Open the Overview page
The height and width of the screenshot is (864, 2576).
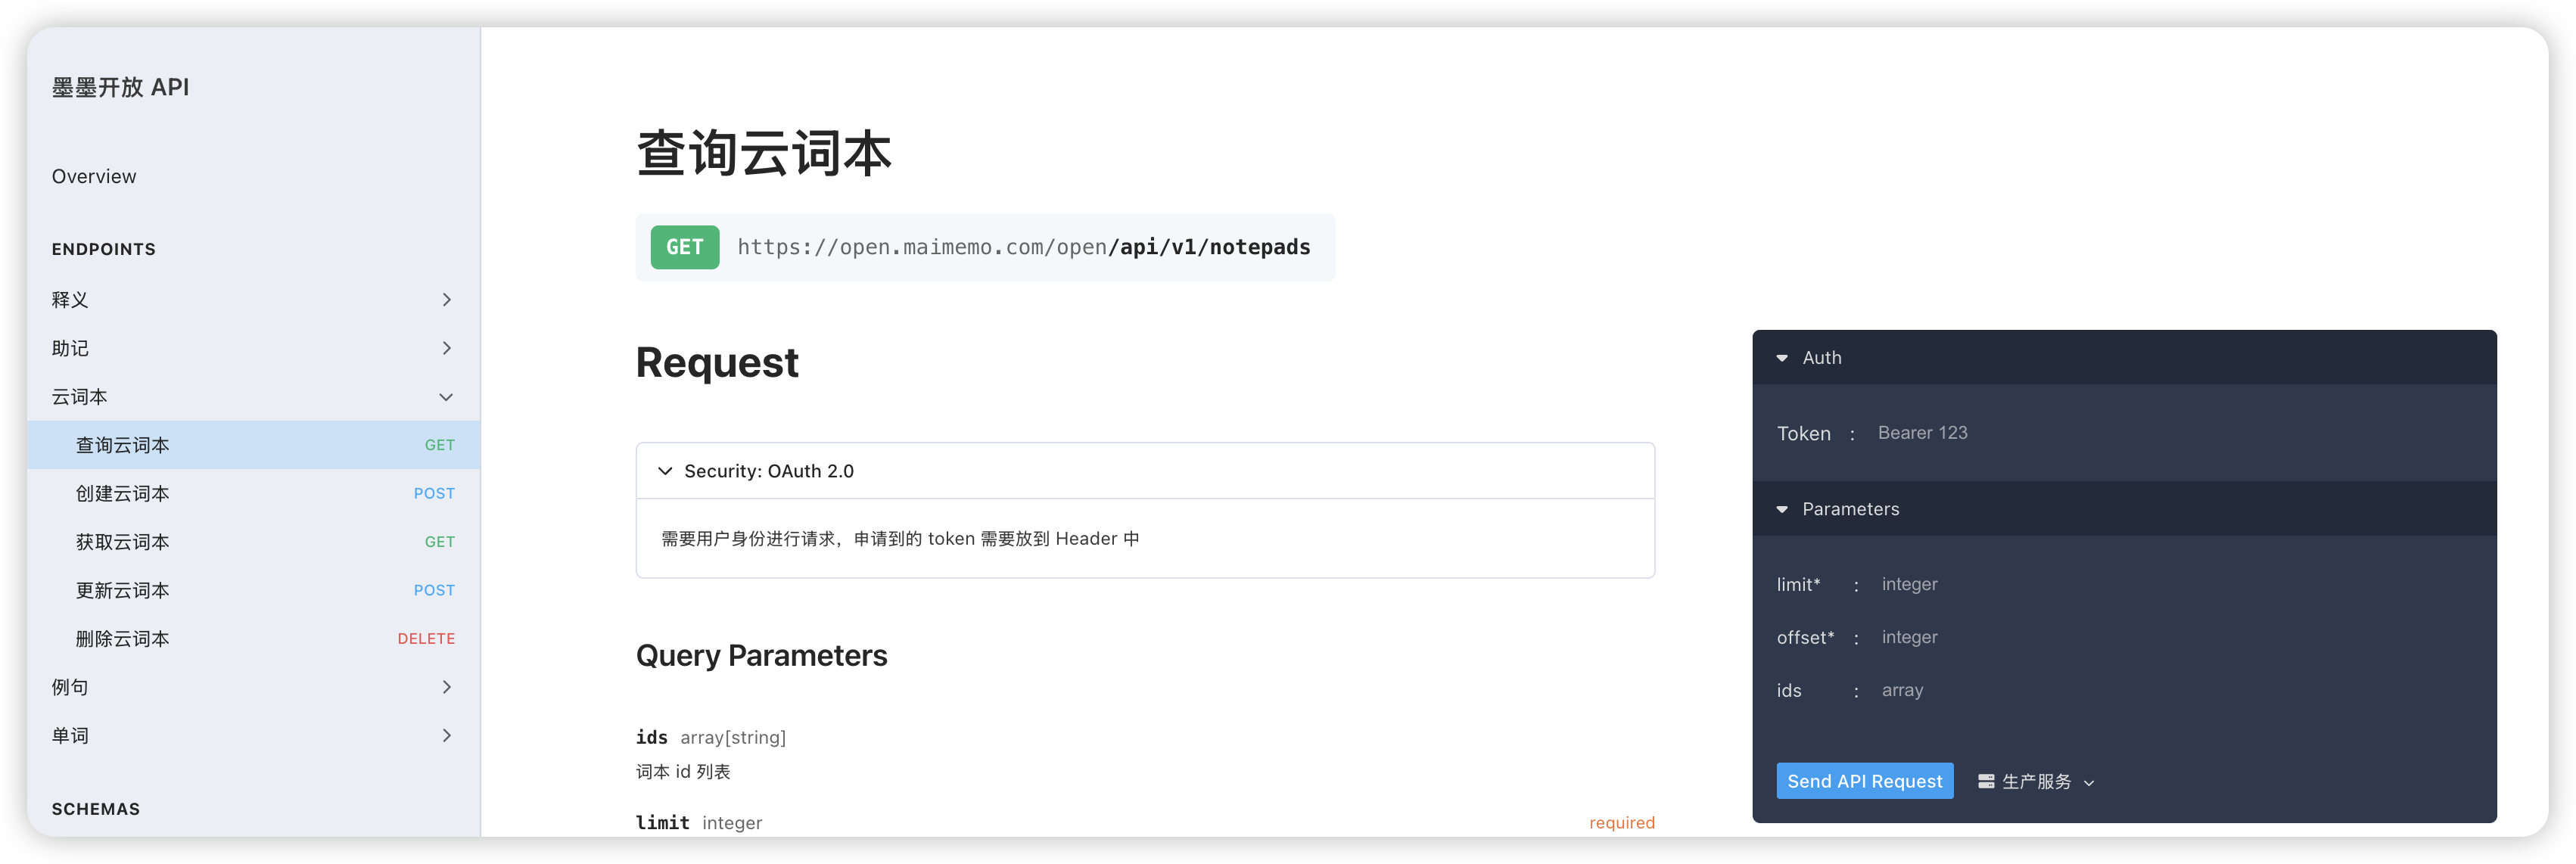click(x=94, y=177)
